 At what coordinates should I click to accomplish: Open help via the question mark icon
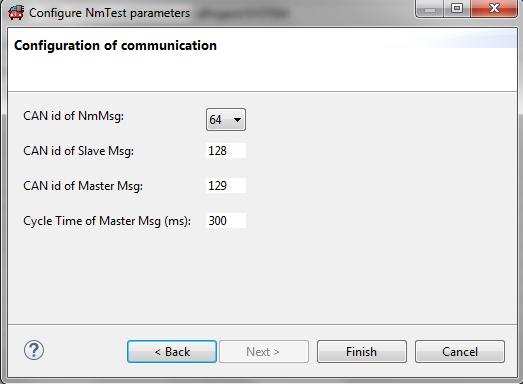pos(34,350)
